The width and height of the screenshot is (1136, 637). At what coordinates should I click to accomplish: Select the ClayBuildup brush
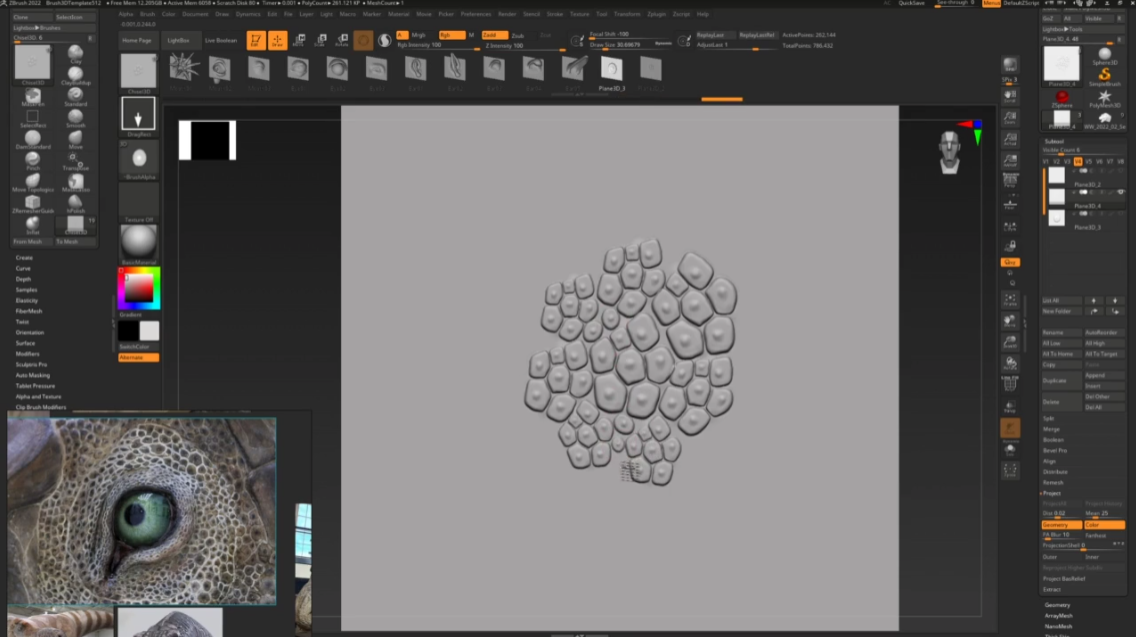coord(75,75)
